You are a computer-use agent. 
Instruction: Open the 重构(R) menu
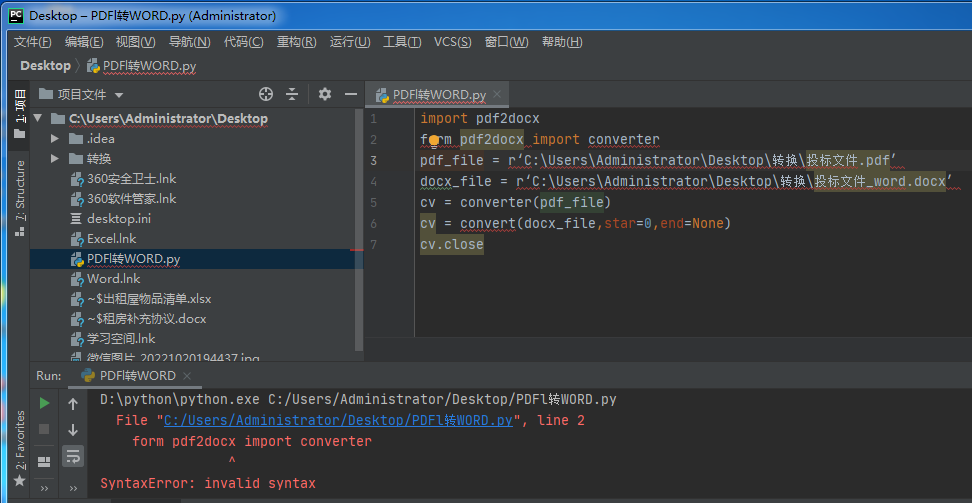click(x=296, y=42)
